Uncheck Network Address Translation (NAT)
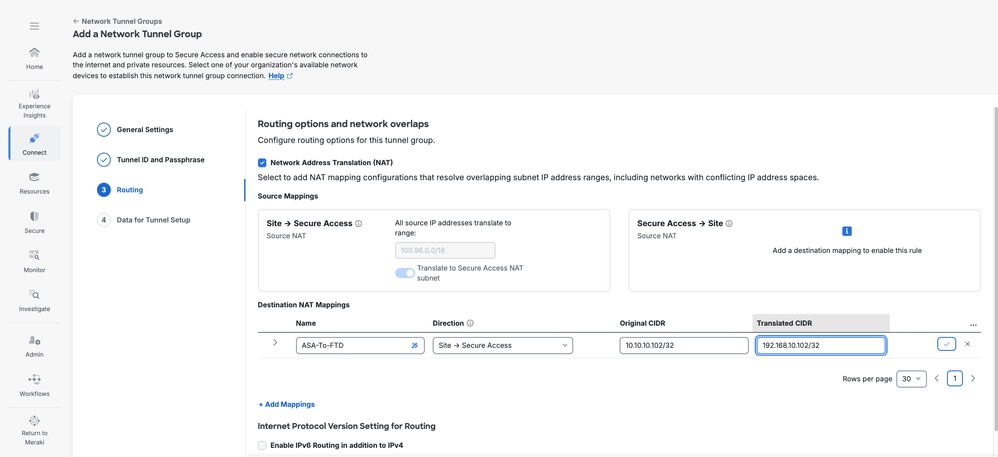The width and height of the screenshot is (998, 457). pos(262,162)
